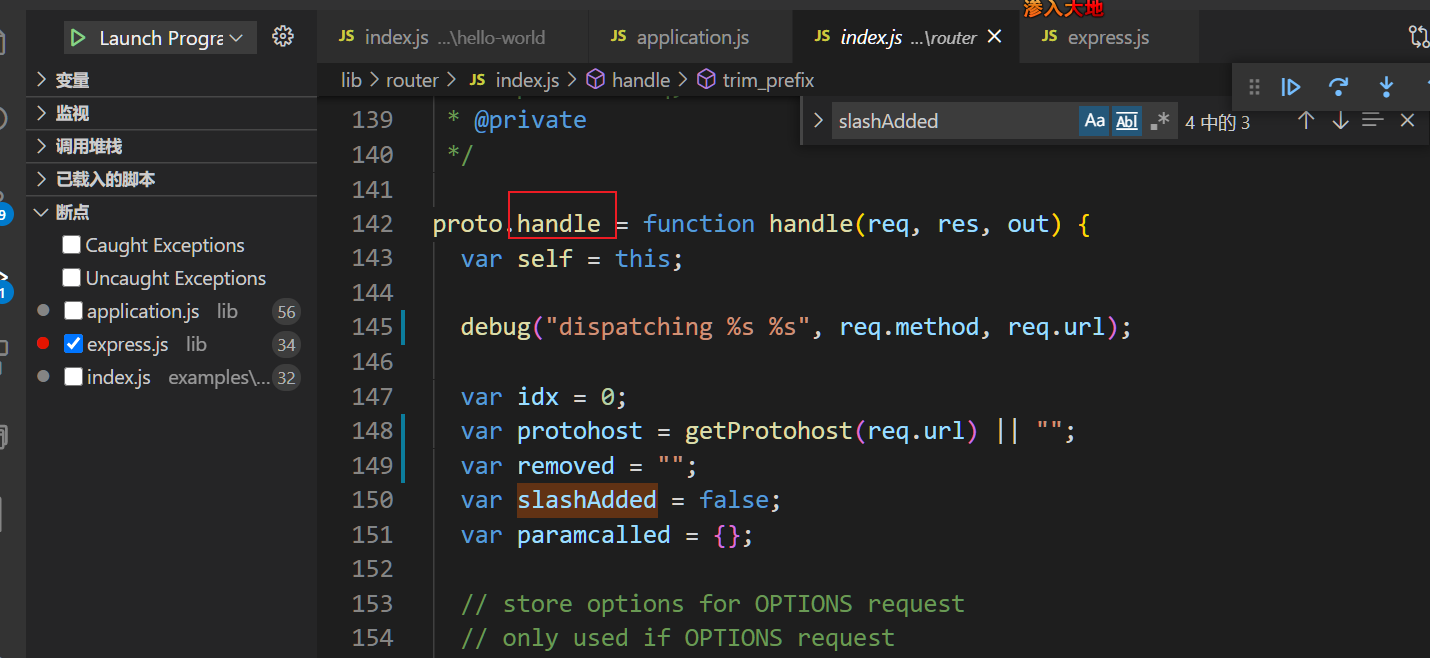The image size is (1430, 658).
Task: Click the Step Over debug icon
Action: pyautogui.click(x=1338, y=87)
